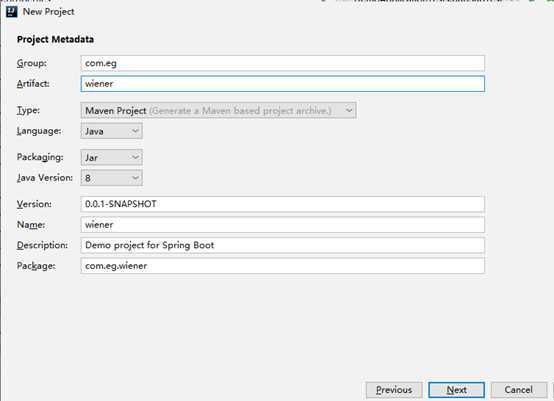Expand the Language combo box arrow
Image resolution: width=554 pixels, height=401 pixels.
coord(135,131)
